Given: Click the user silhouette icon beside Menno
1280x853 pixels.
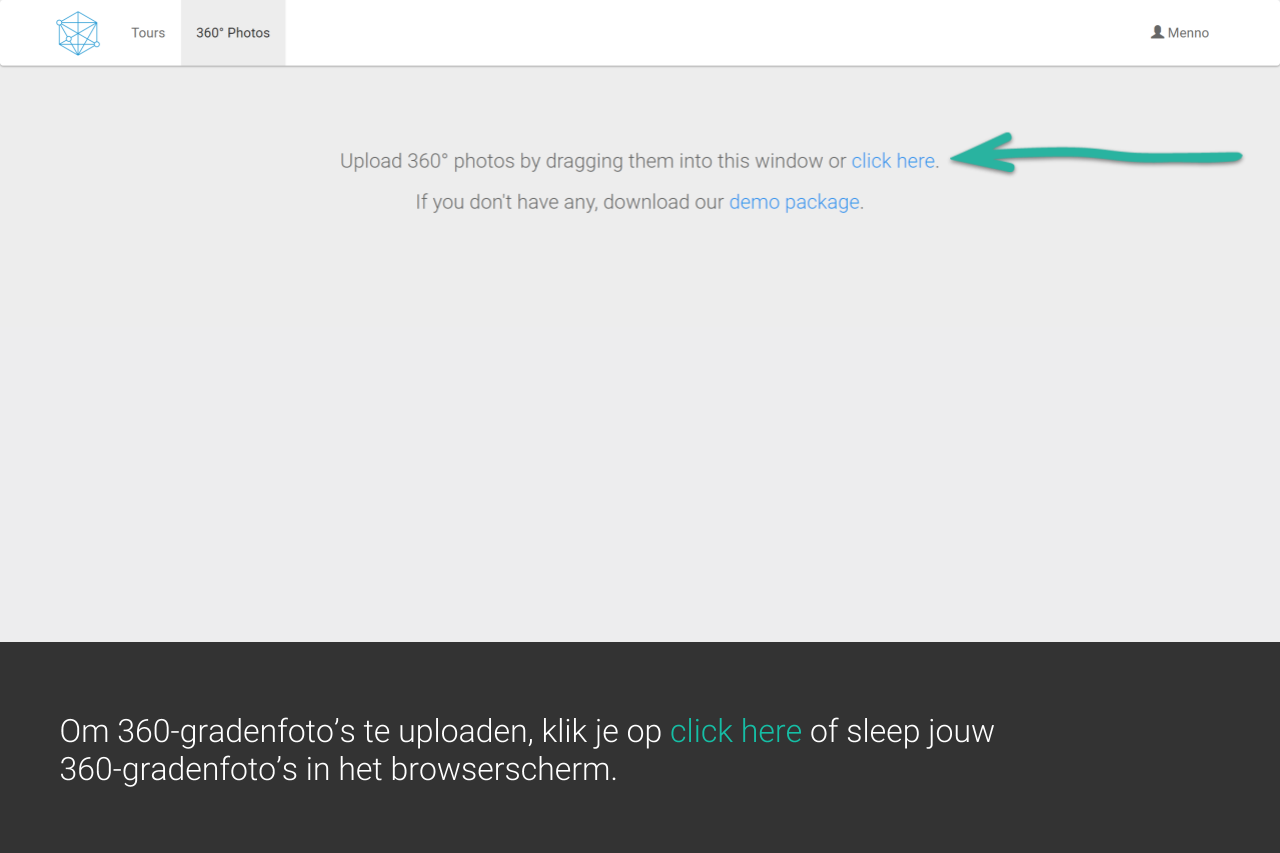Looking at the screenshot, I should tap(1157, 32).
